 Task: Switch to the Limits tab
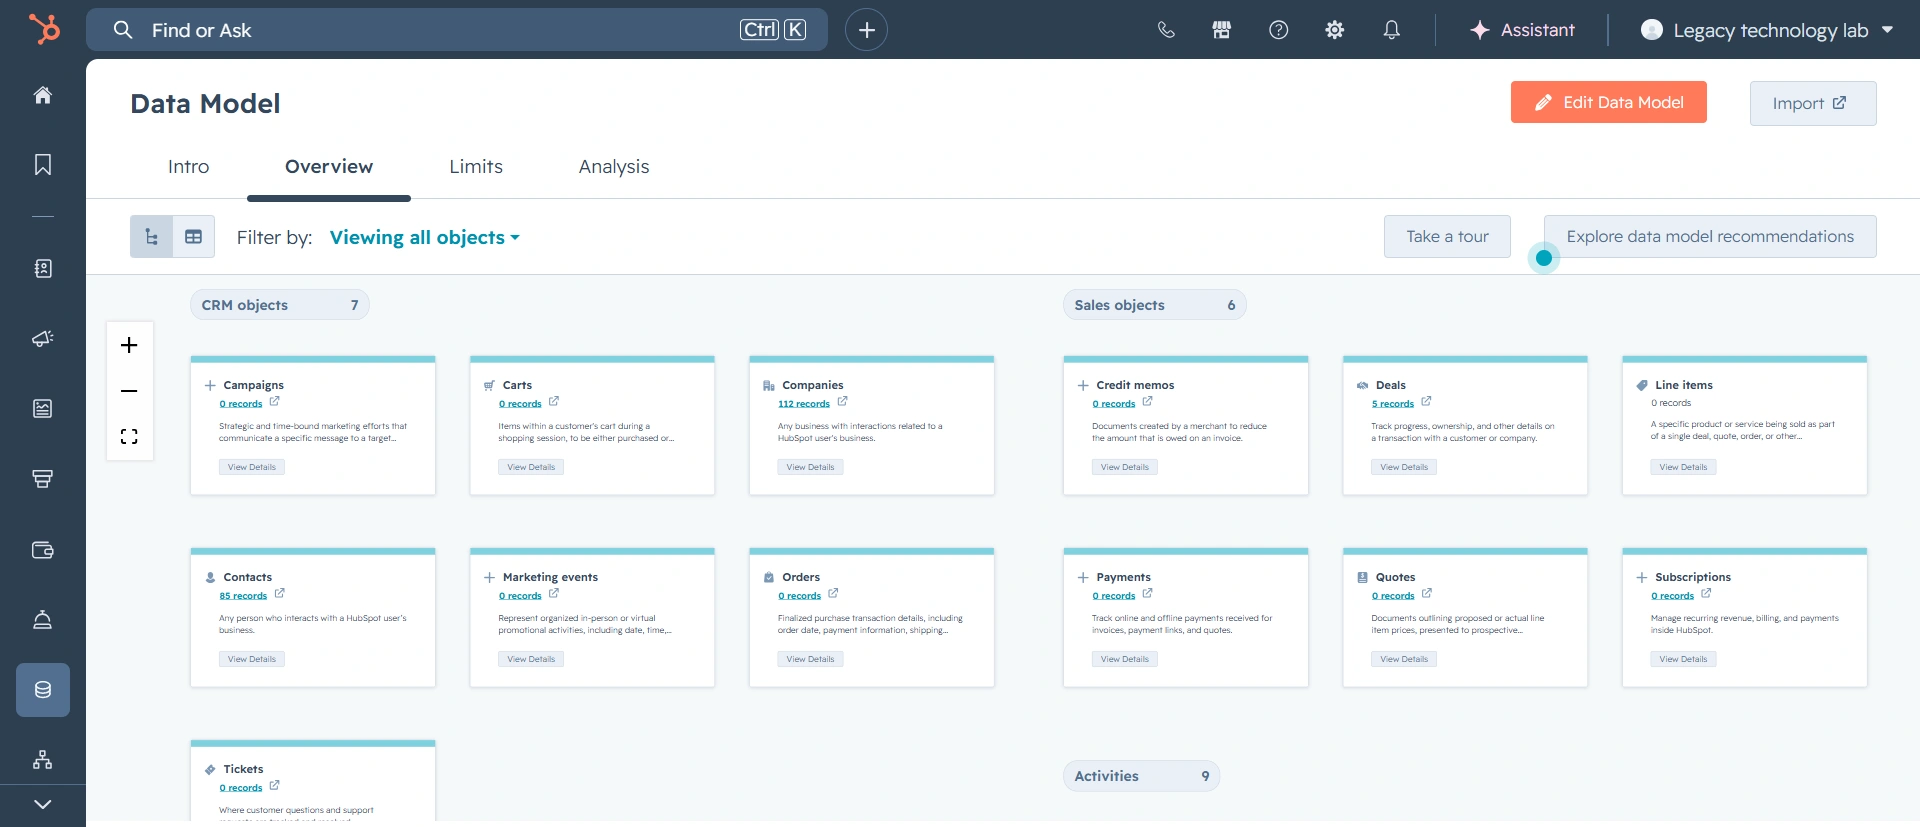[x=476, y=167]
